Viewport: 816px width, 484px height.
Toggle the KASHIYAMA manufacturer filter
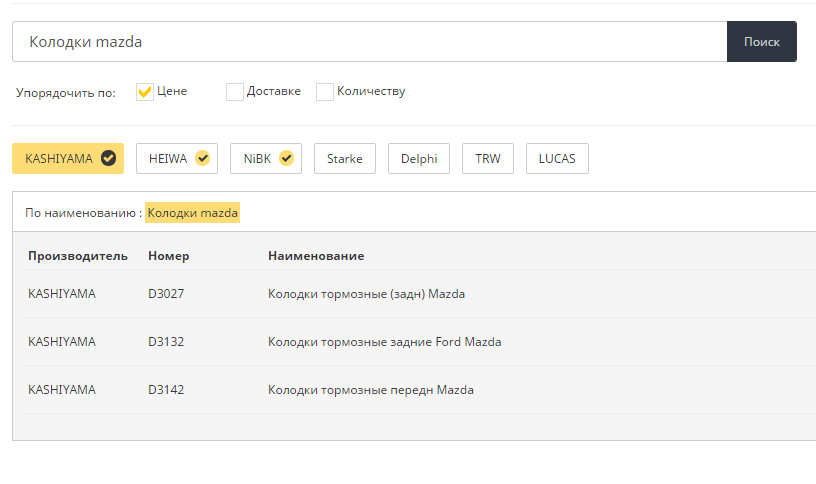[x=68, y=158]
